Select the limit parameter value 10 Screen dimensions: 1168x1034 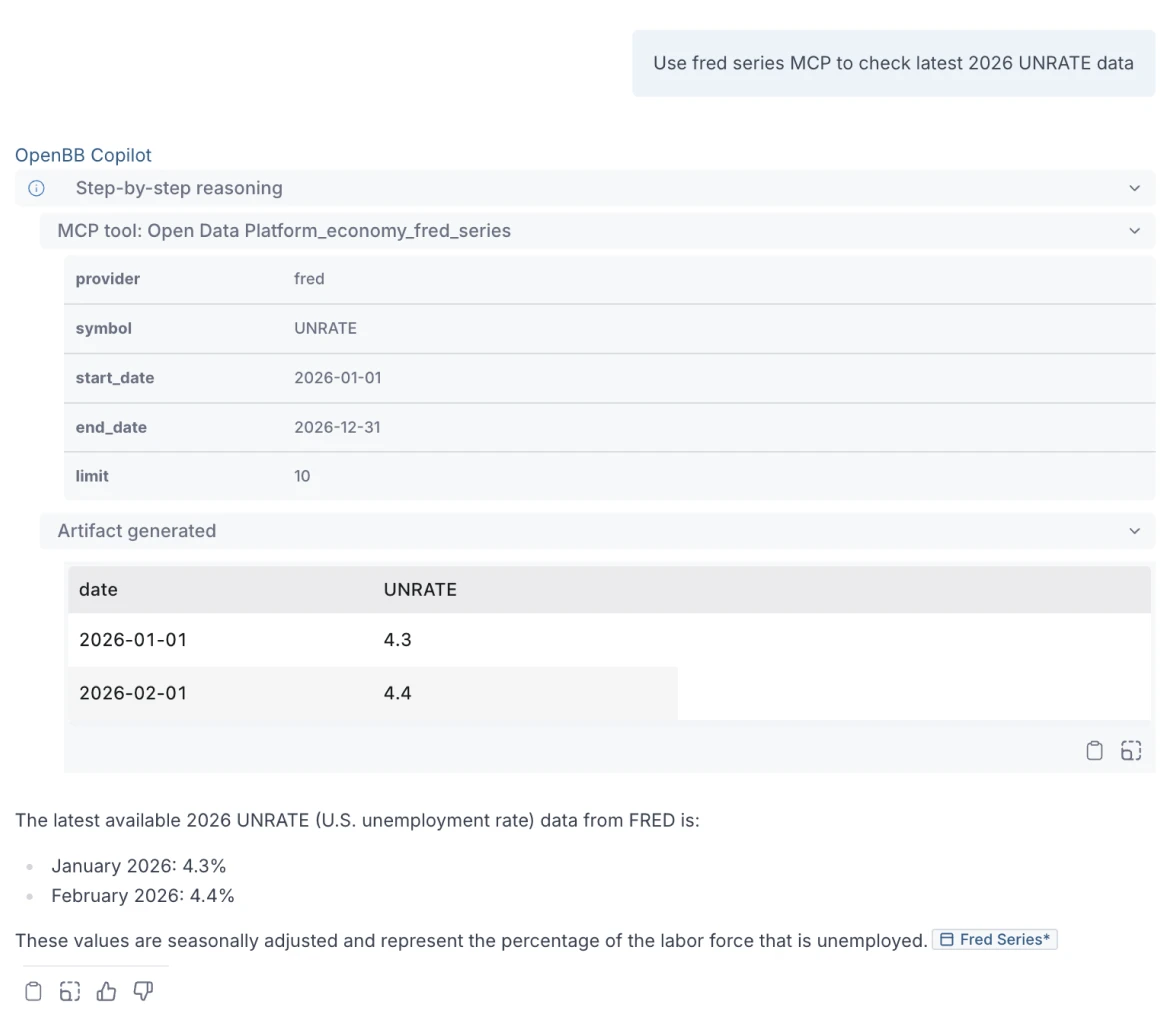(x=302, y=476)
